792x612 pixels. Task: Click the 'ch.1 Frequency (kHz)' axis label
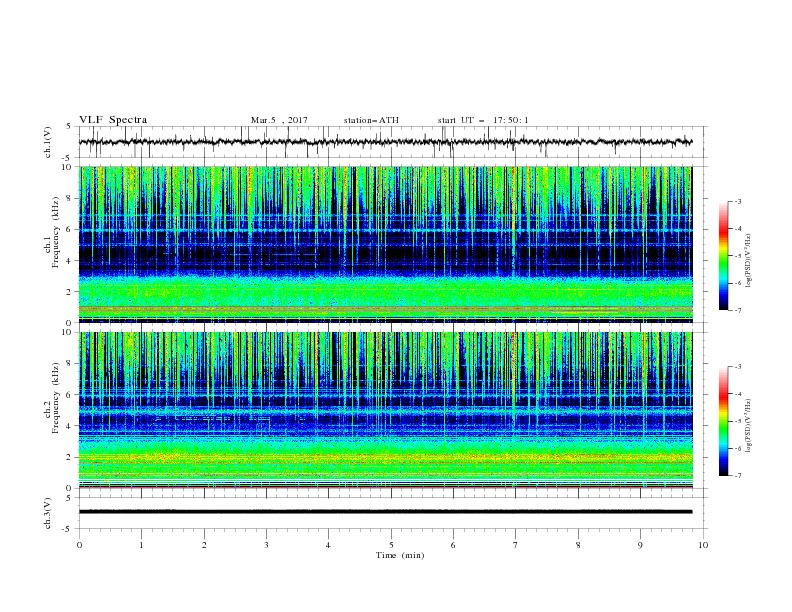click(52, 233)
